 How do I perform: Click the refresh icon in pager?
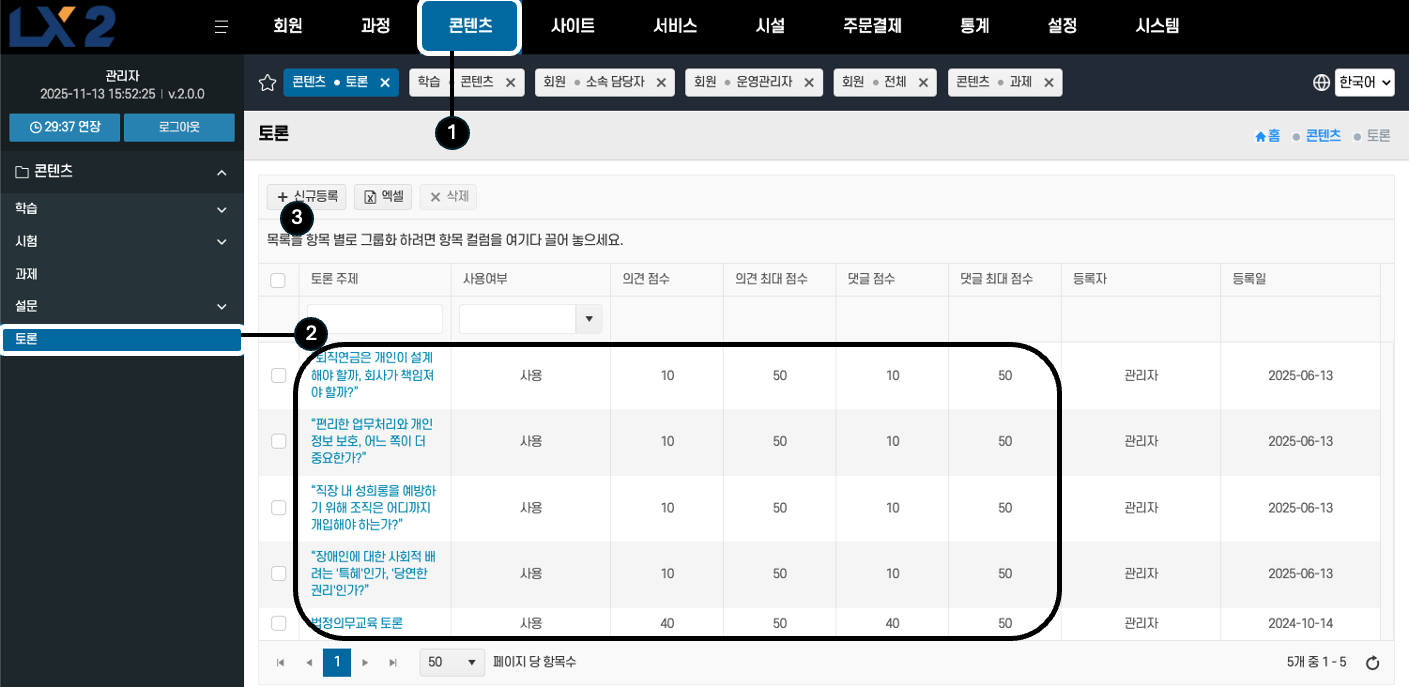[x=1373, y=663]
